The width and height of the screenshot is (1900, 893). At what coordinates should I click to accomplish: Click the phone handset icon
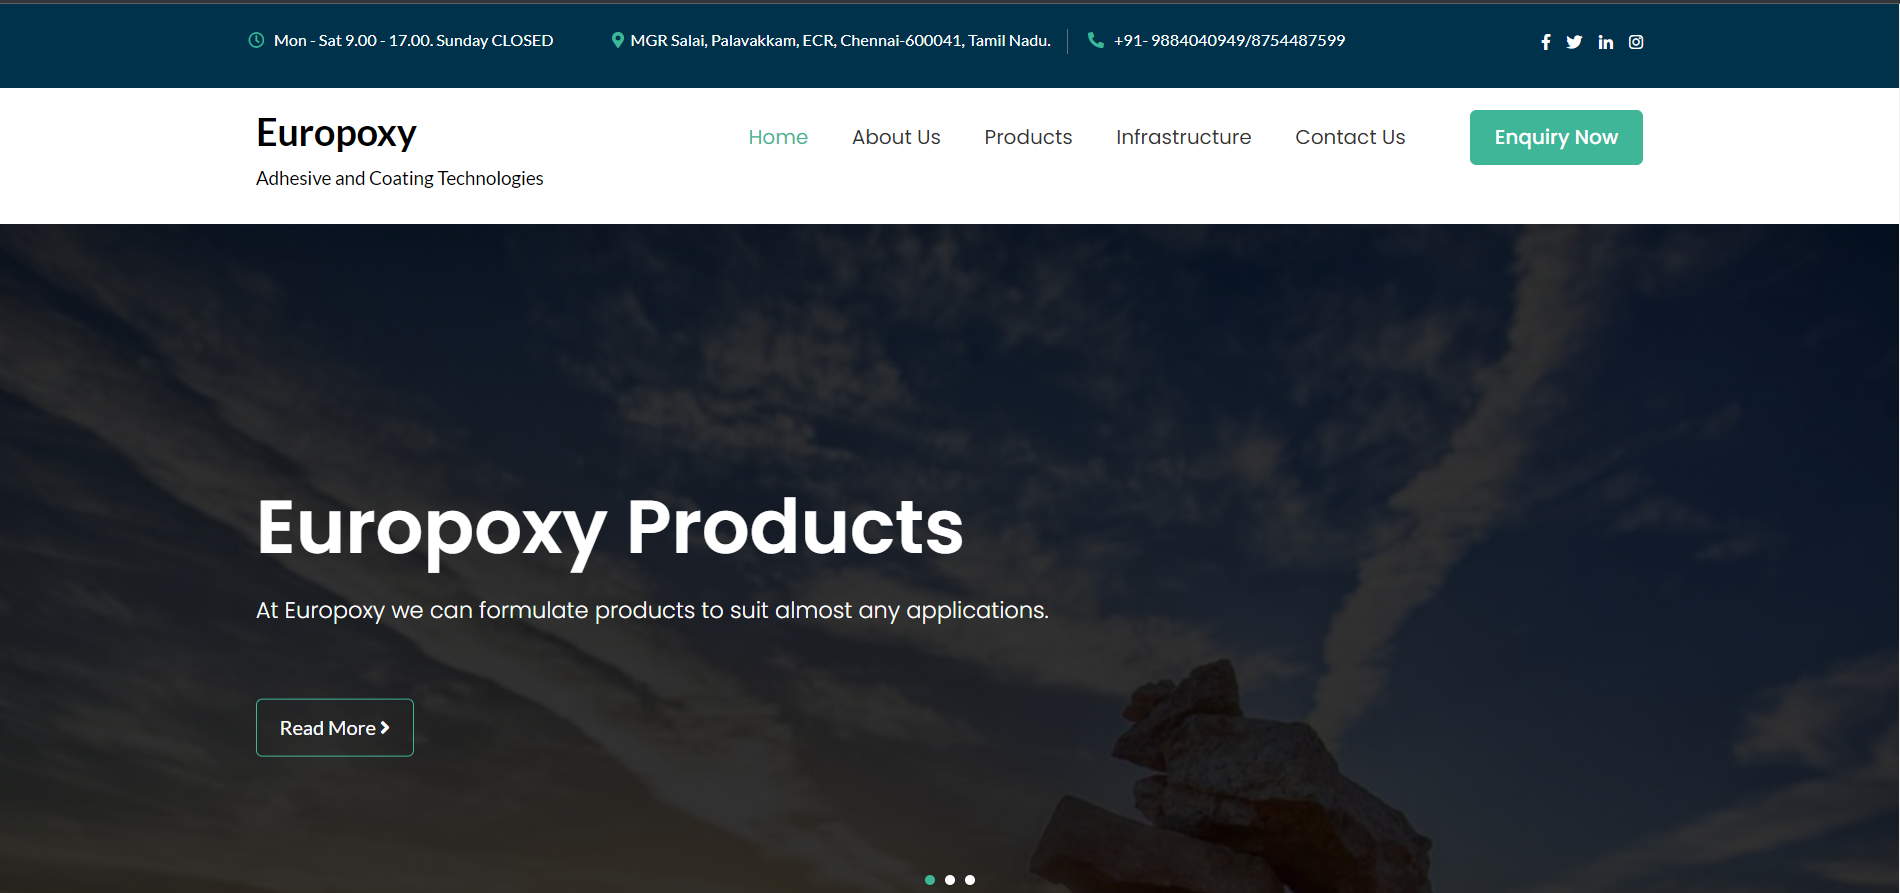1096,40
